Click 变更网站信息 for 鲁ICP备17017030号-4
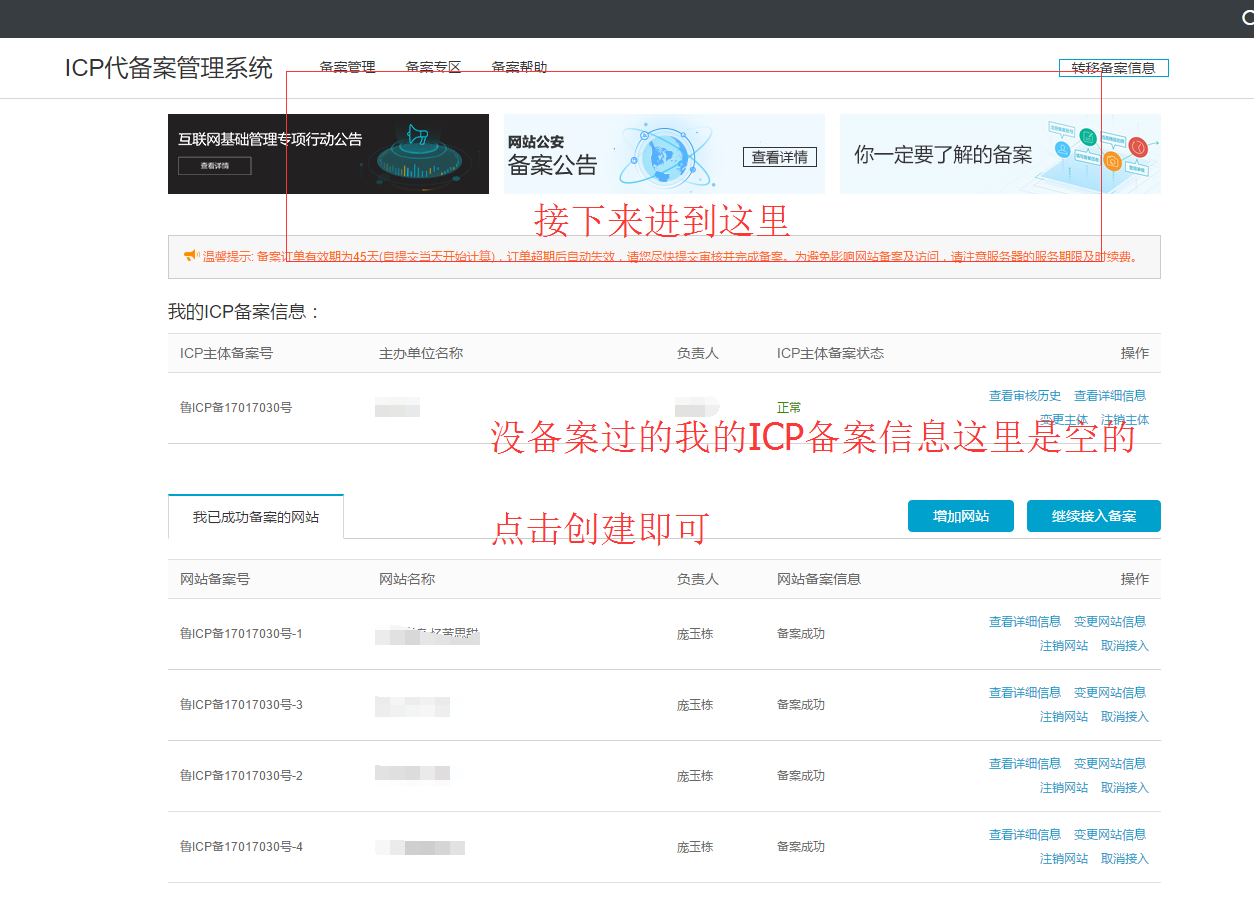The image size is (1254, 910). pyautogui.click(x=1110, y=835)
